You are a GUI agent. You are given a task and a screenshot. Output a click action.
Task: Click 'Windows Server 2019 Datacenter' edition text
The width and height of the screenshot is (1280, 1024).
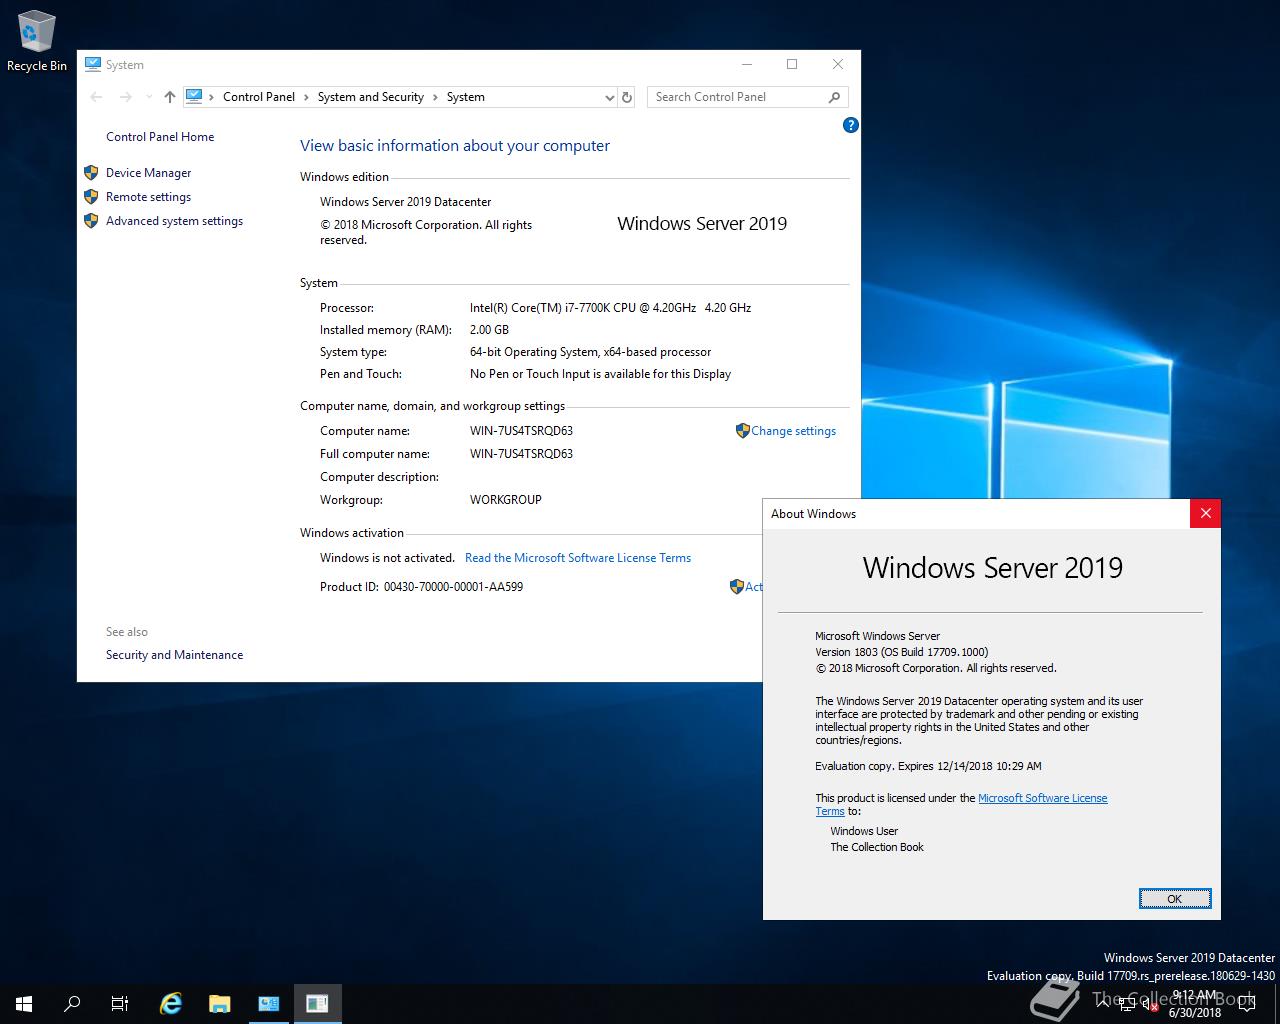[406, 202]
